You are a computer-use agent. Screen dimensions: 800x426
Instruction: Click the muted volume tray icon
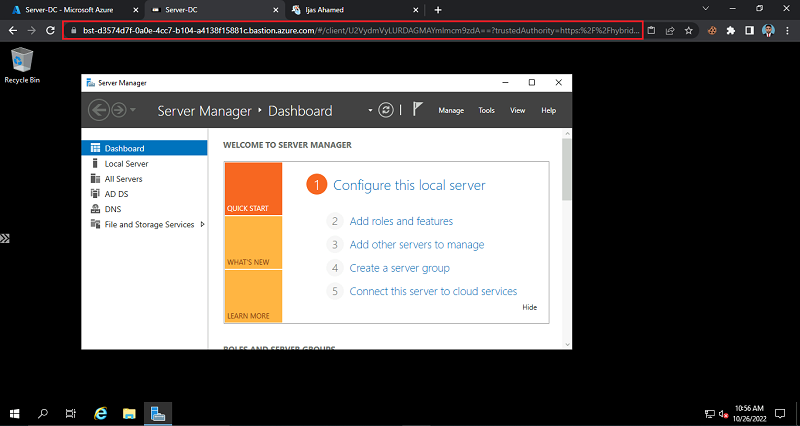coord(723,414)
